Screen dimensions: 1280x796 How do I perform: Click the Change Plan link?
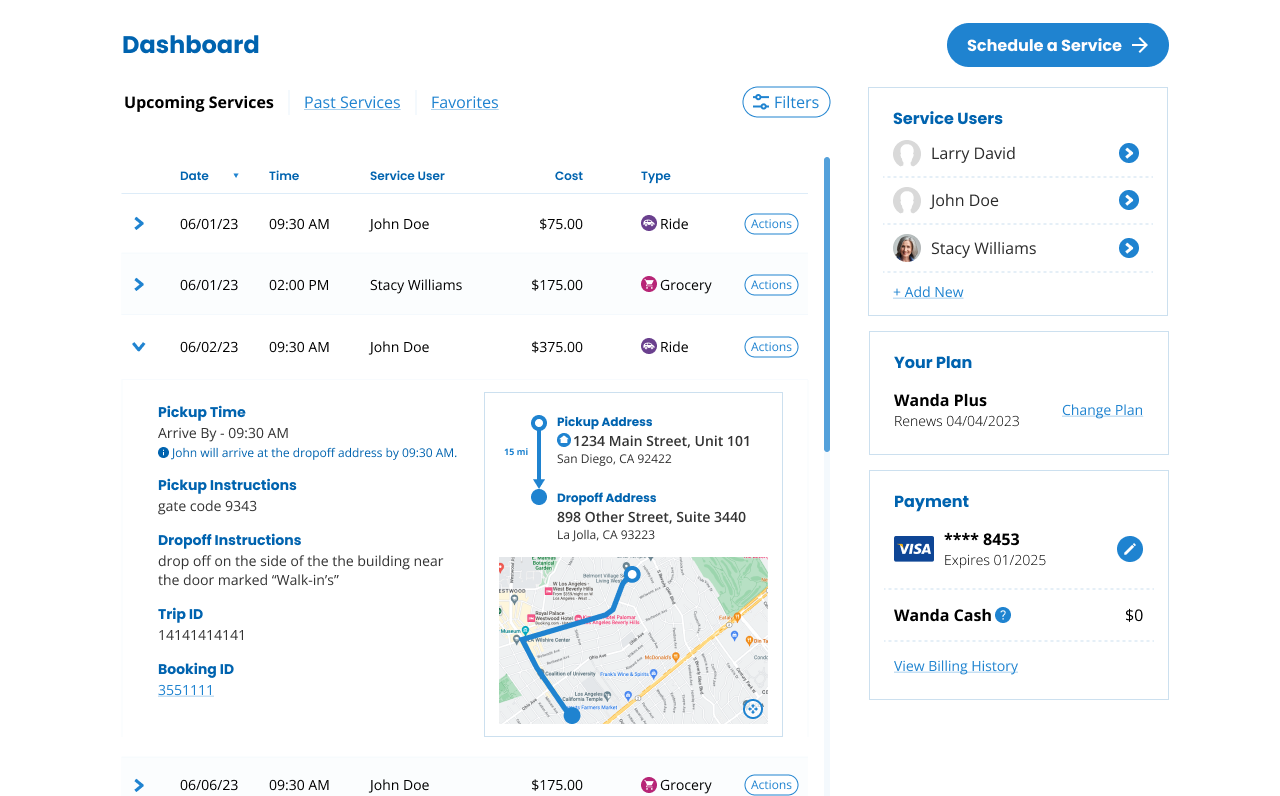pyautogui.click(x=1102, y=410)
